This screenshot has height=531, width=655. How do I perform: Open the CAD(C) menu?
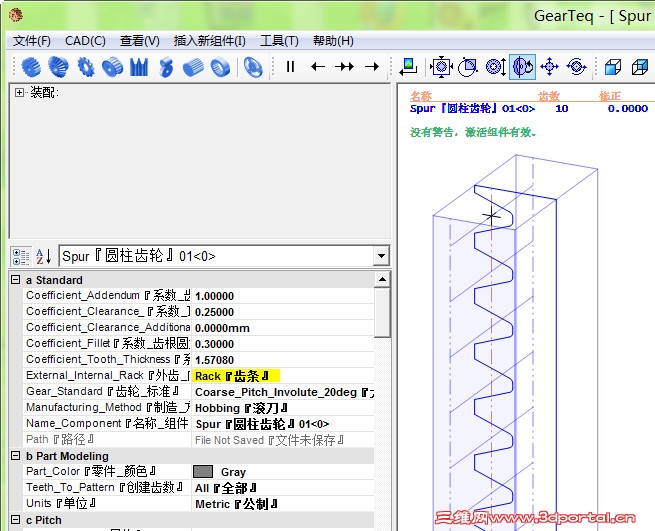pos(85,41)
